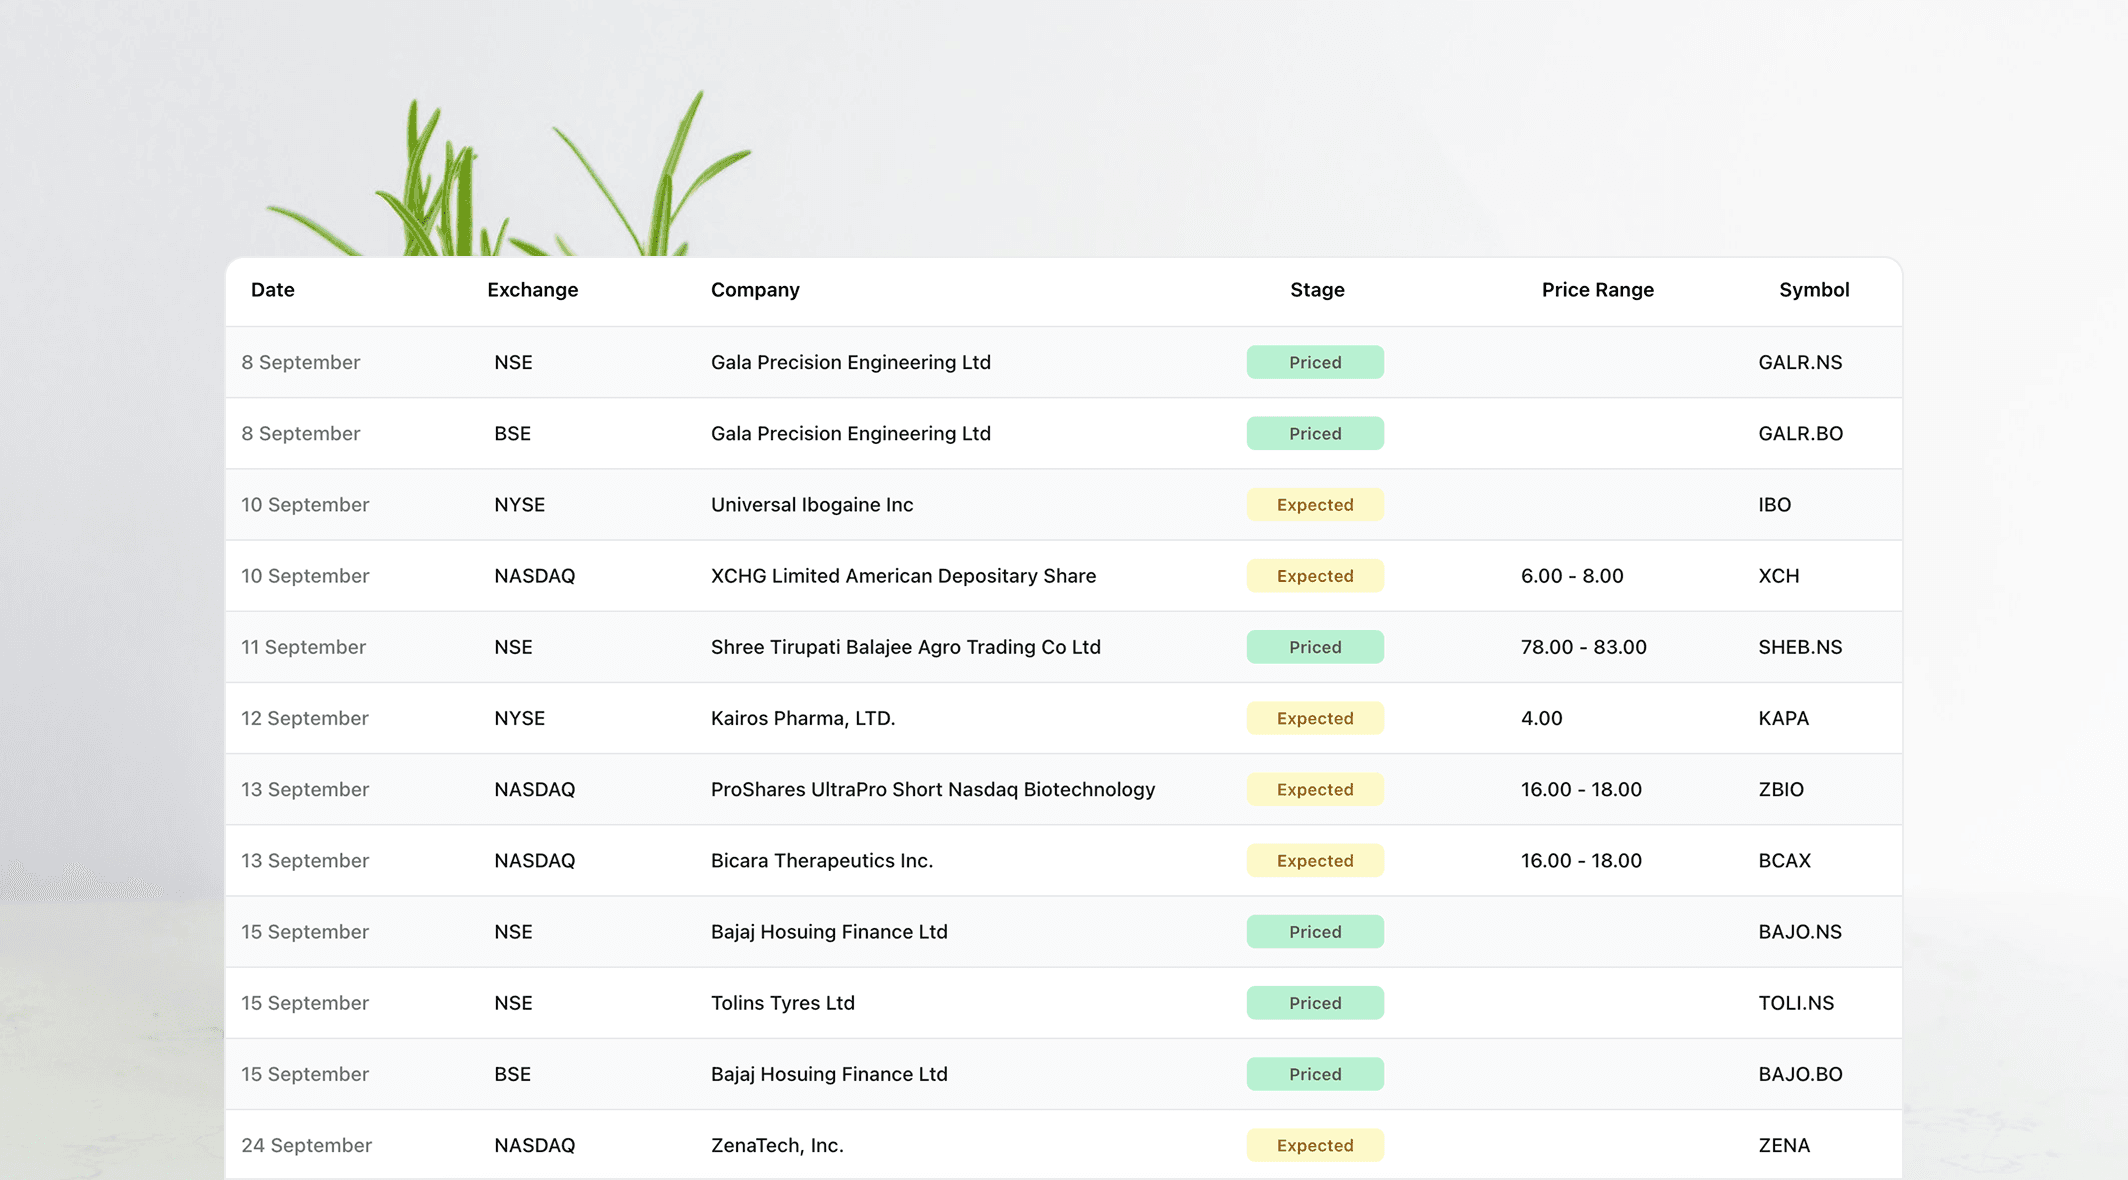Click the 78.00 - 83.00 price range
This screenshot has height=1180, width=2128.
click(1583, 647)
